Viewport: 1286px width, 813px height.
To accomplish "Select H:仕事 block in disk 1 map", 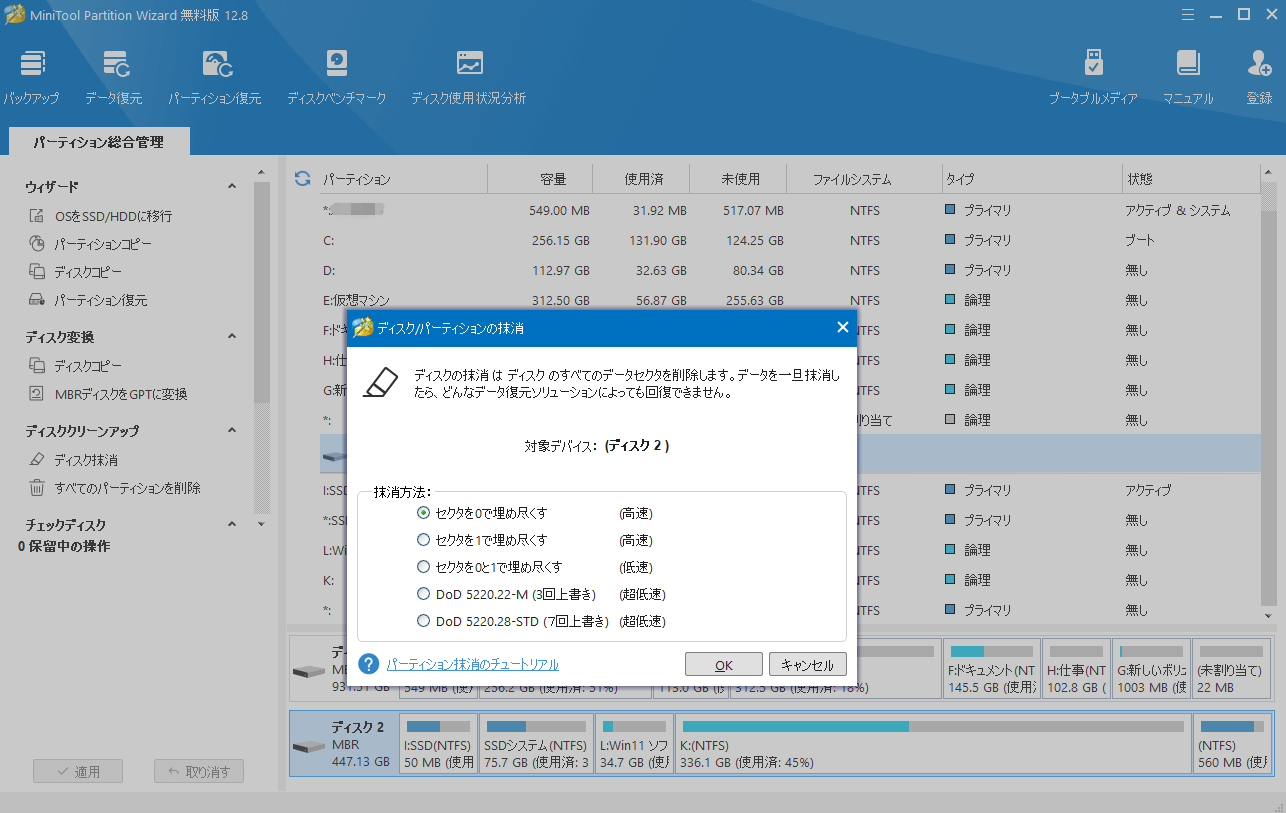I will click(x=1076, y=669).
